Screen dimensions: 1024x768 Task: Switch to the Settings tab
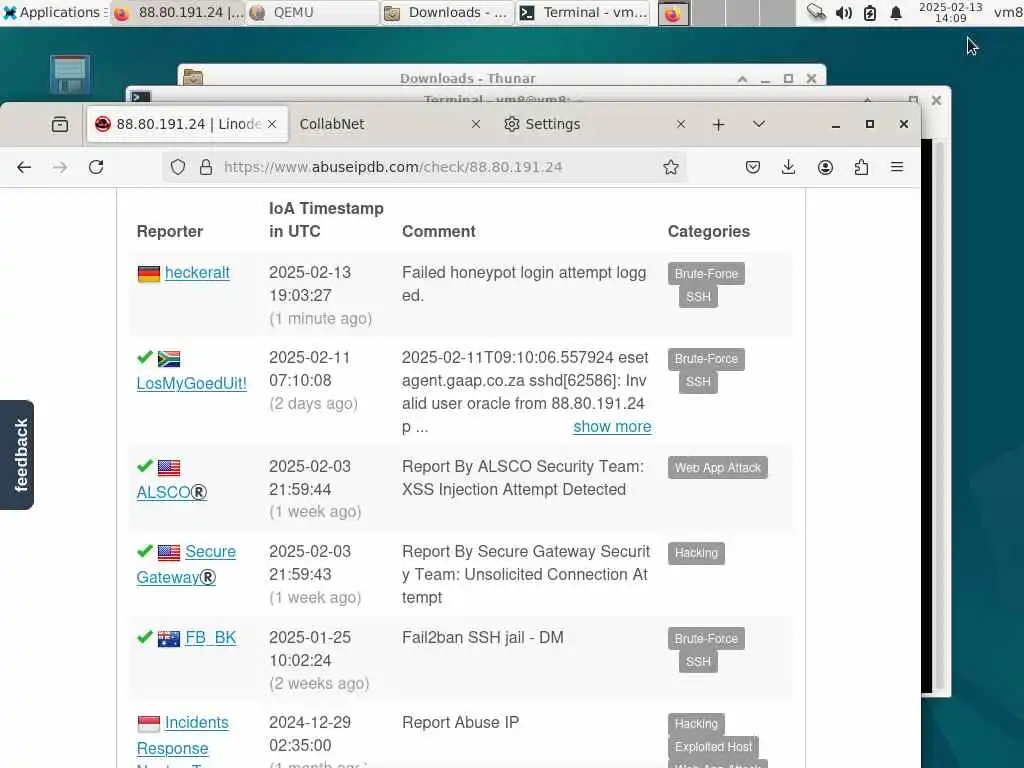594,124
